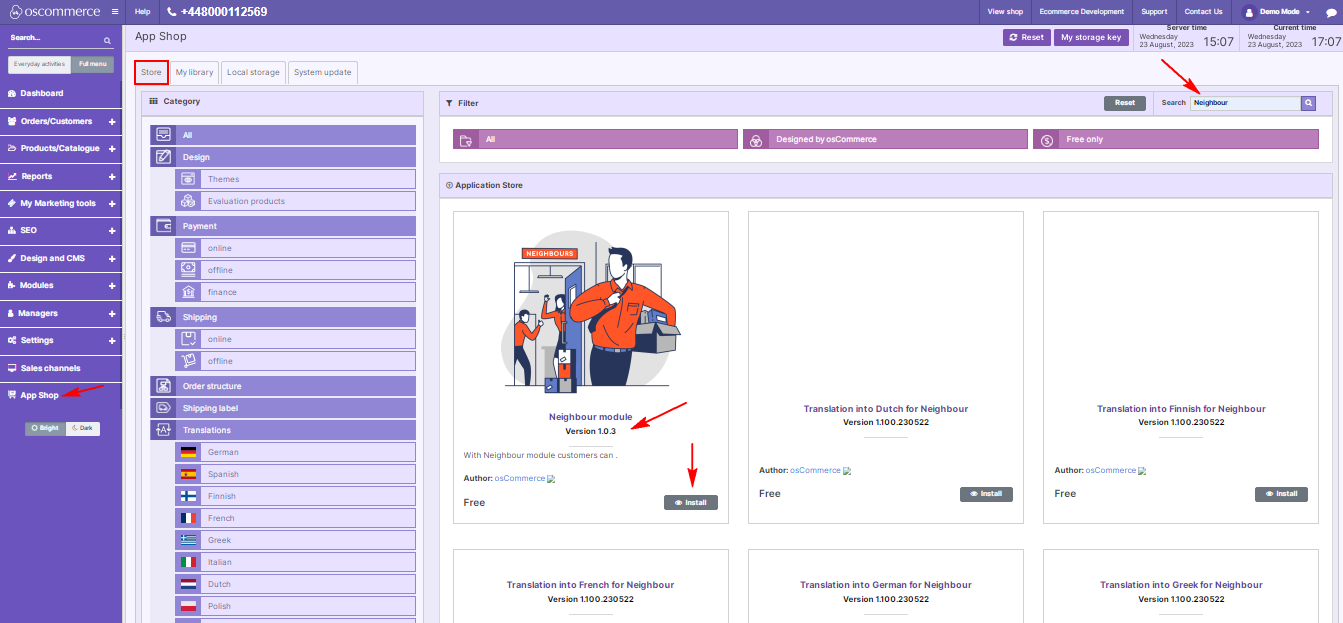The image size is (1343, 623).
Task: Apply the Designed by osCommerce filter
Action: 885,139
